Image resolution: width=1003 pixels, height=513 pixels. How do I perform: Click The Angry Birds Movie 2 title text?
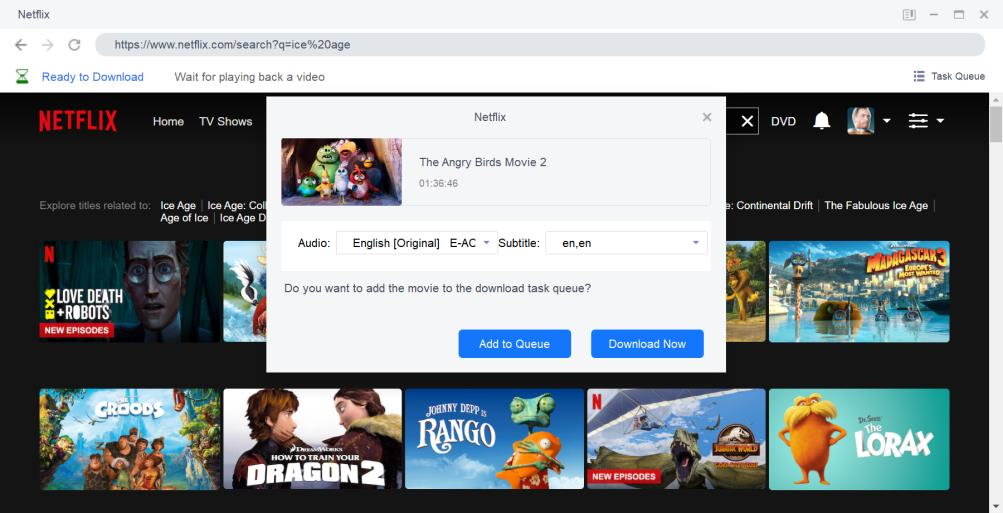click(x=483, y=162)
